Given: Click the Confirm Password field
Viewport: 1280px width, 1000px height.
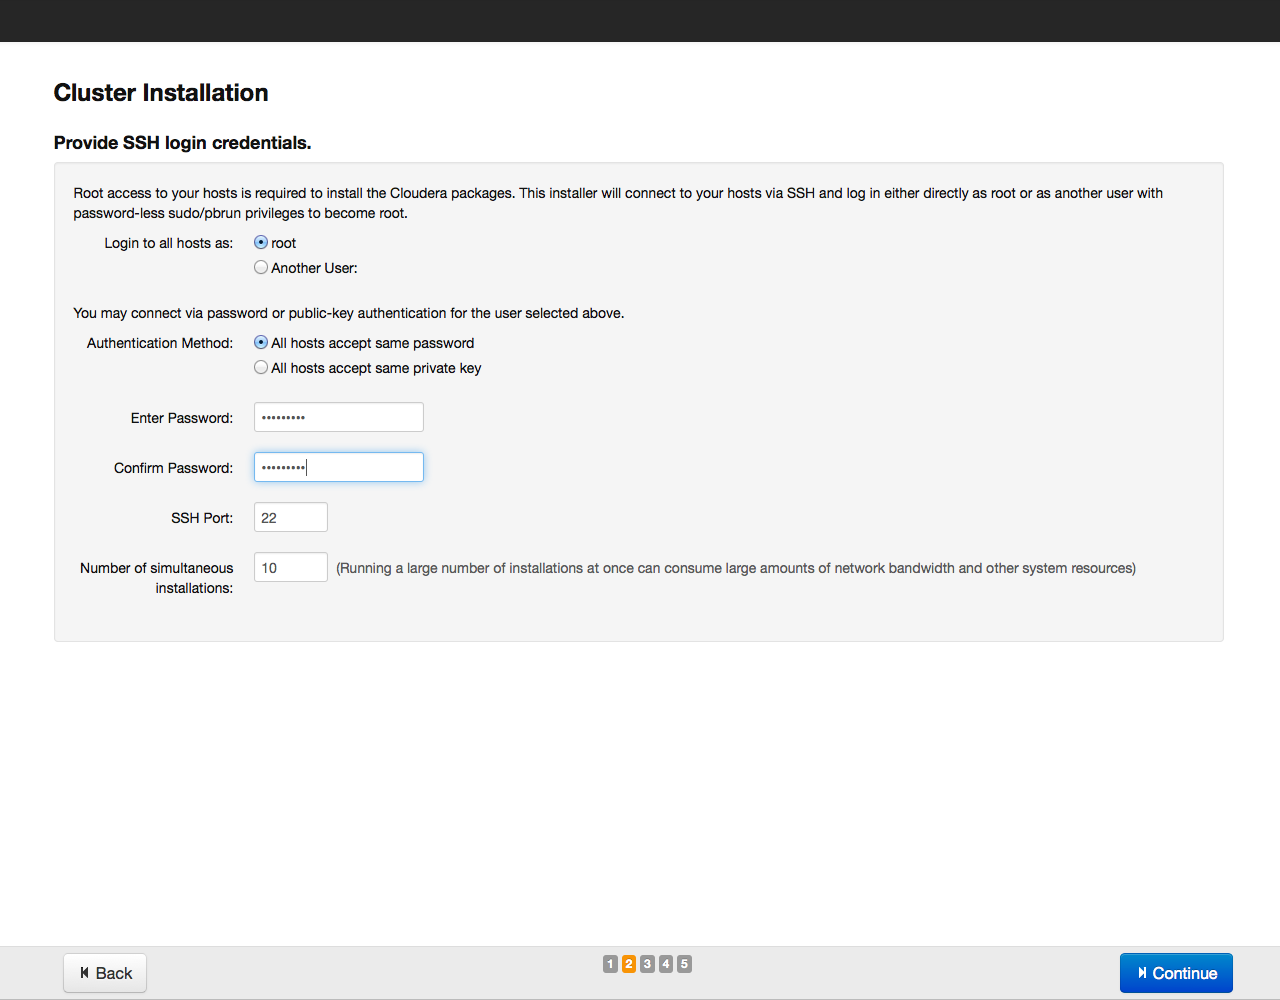Looking at the screenshot, I should [339, 467].
